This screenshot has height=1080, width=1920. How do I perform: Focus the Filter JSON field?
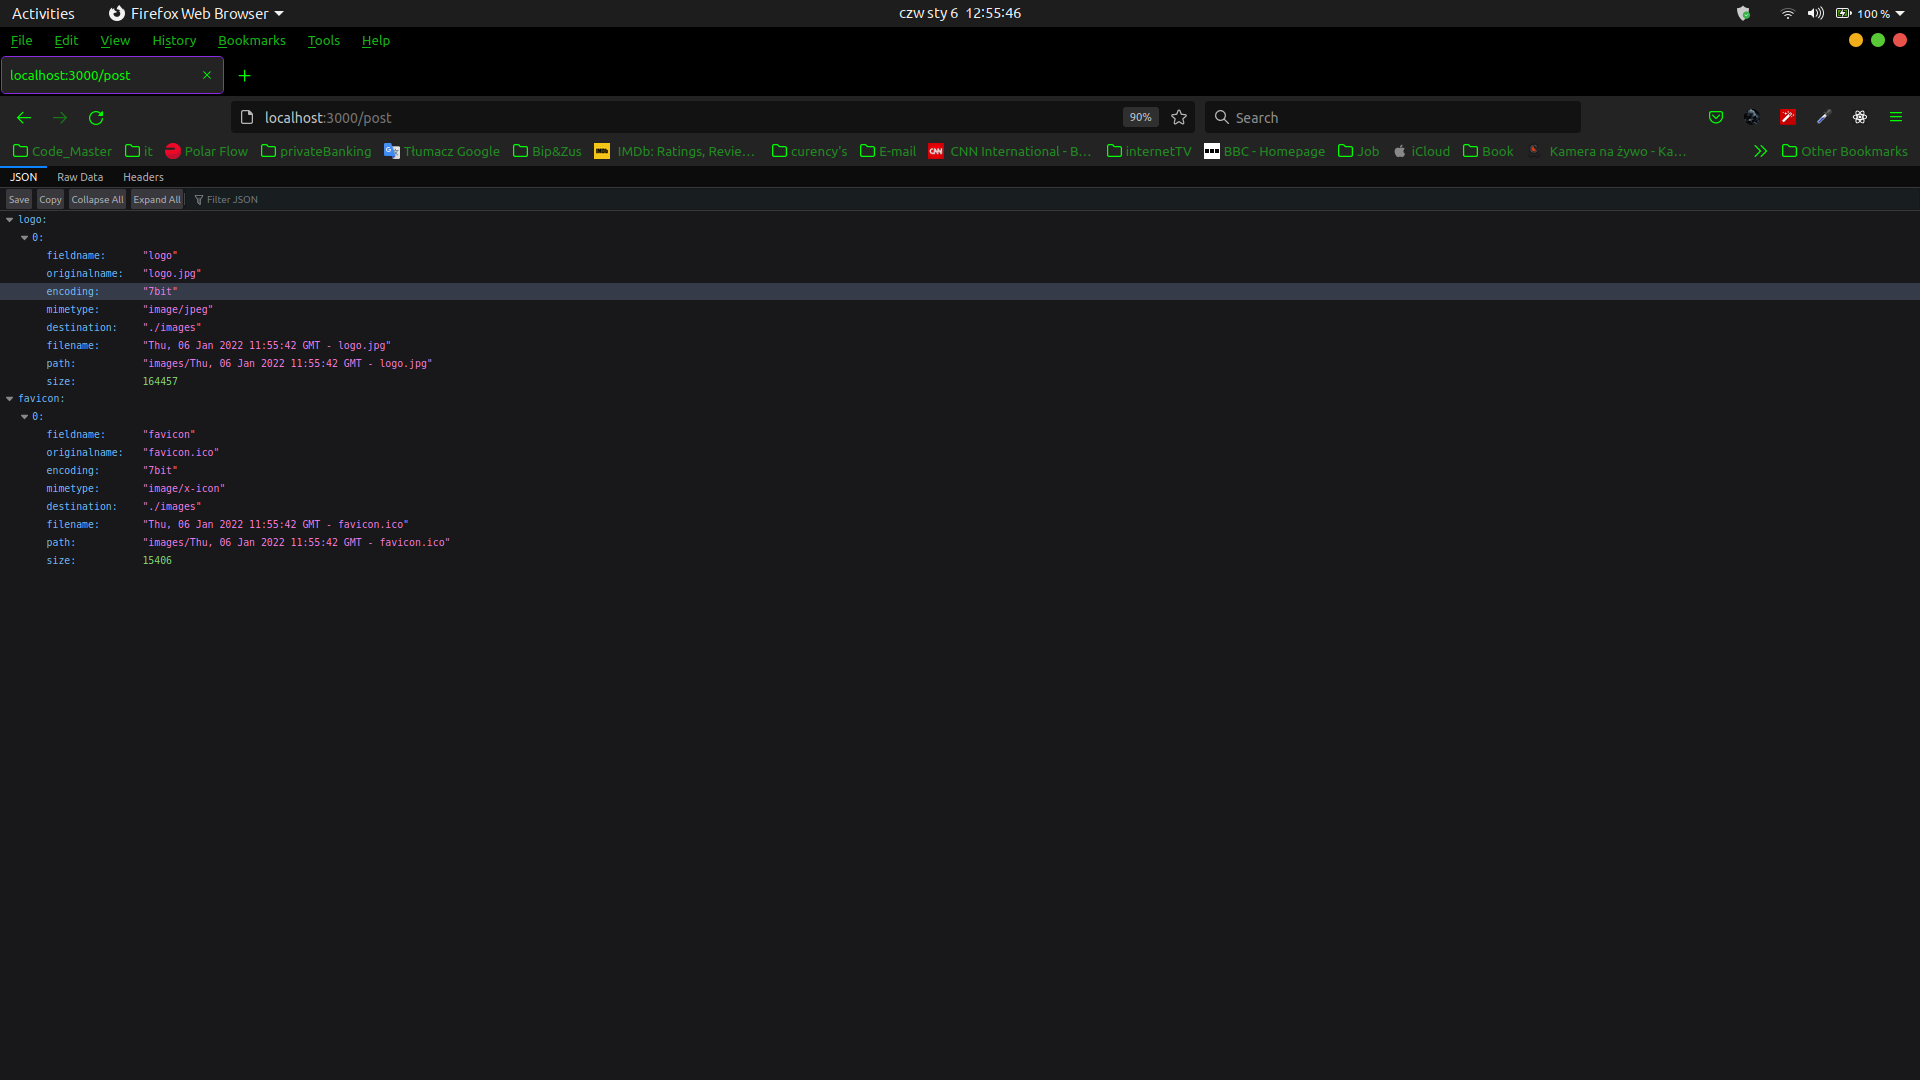pyautogui.click(x=232, y=200)
